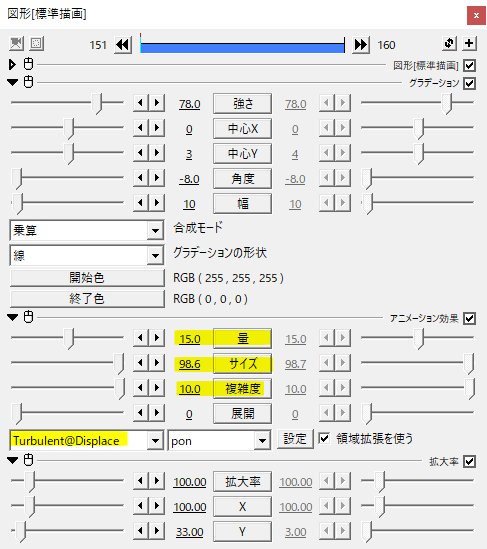Open the pon preset dropdown
The height and width of the screenshot is (549, 487).
(219, 440)
